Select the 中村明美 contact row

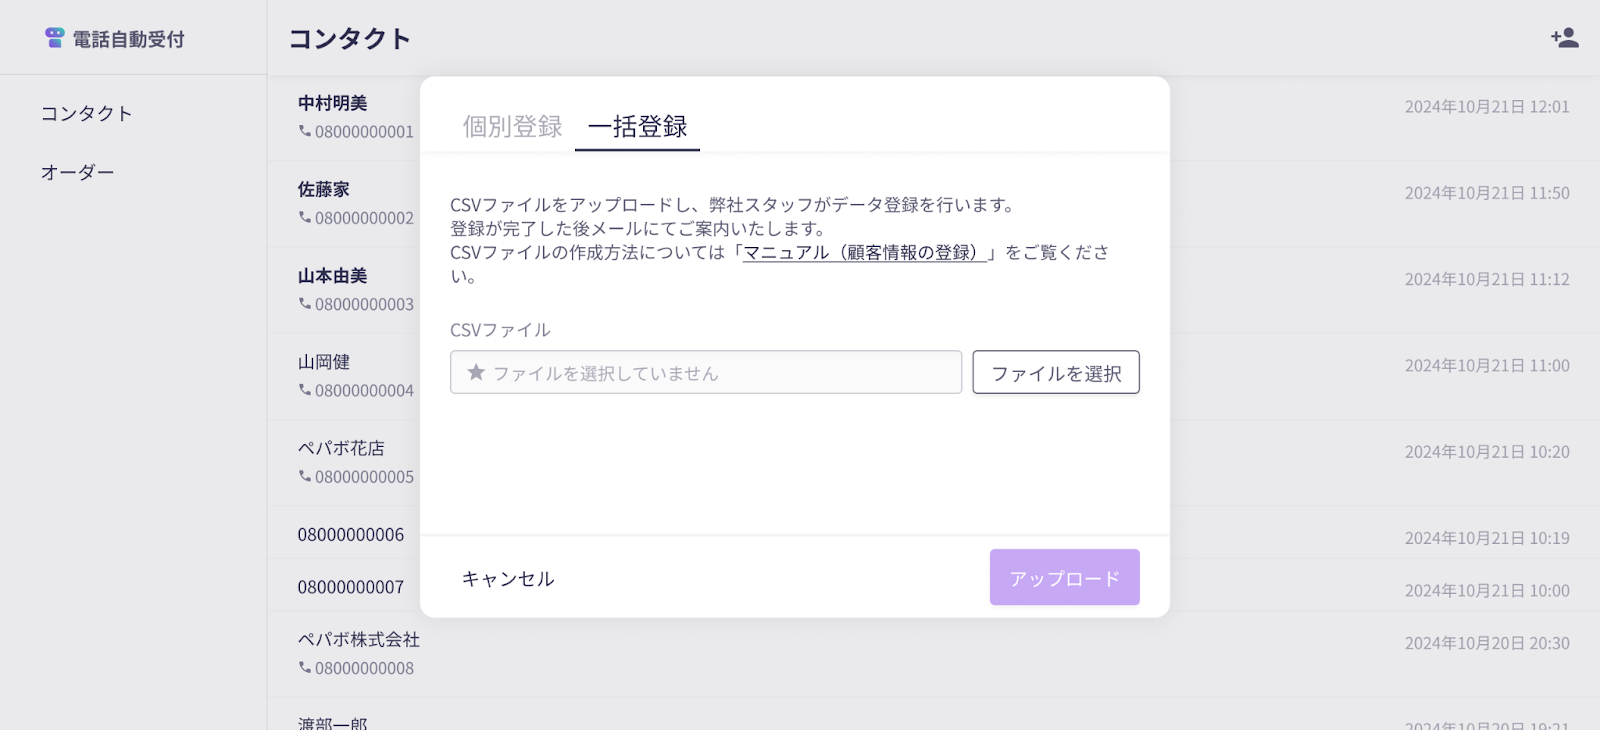933,118
